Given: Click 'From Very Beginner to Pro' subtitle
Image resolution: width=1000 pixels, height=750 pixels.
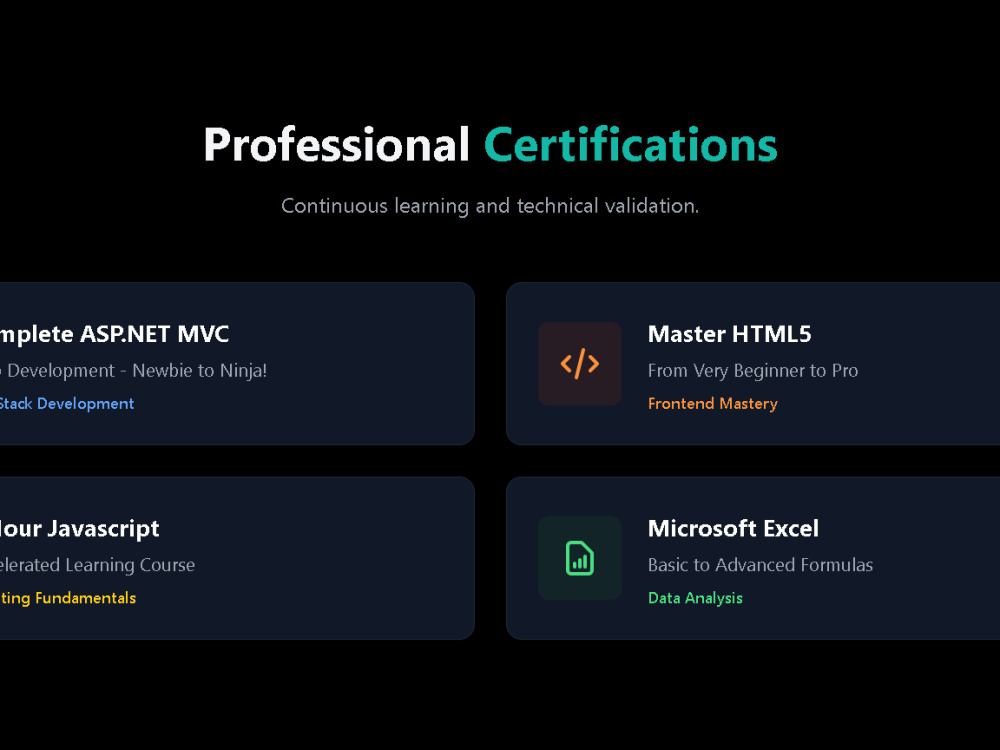Looking at the screenshot, I should pos(753,371).
